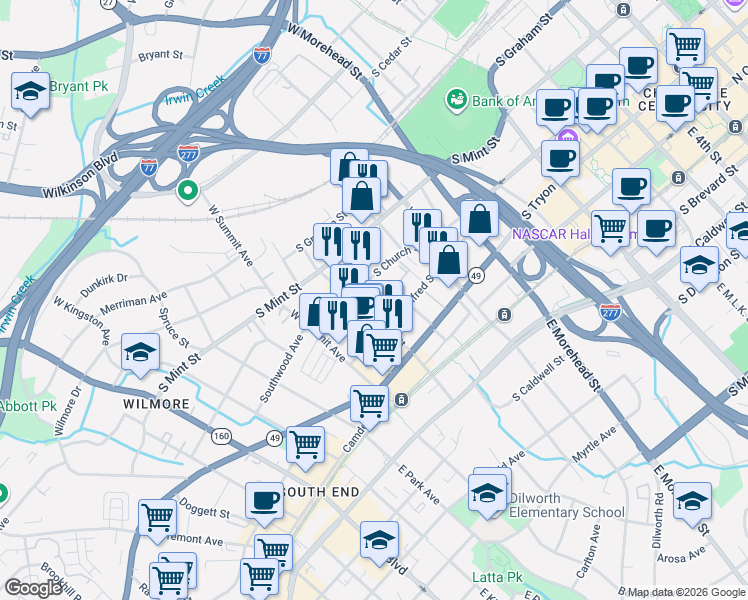Click the transit station icon near E Morehead St
This screenshot has width=748, height=600.
coord(504,314)
